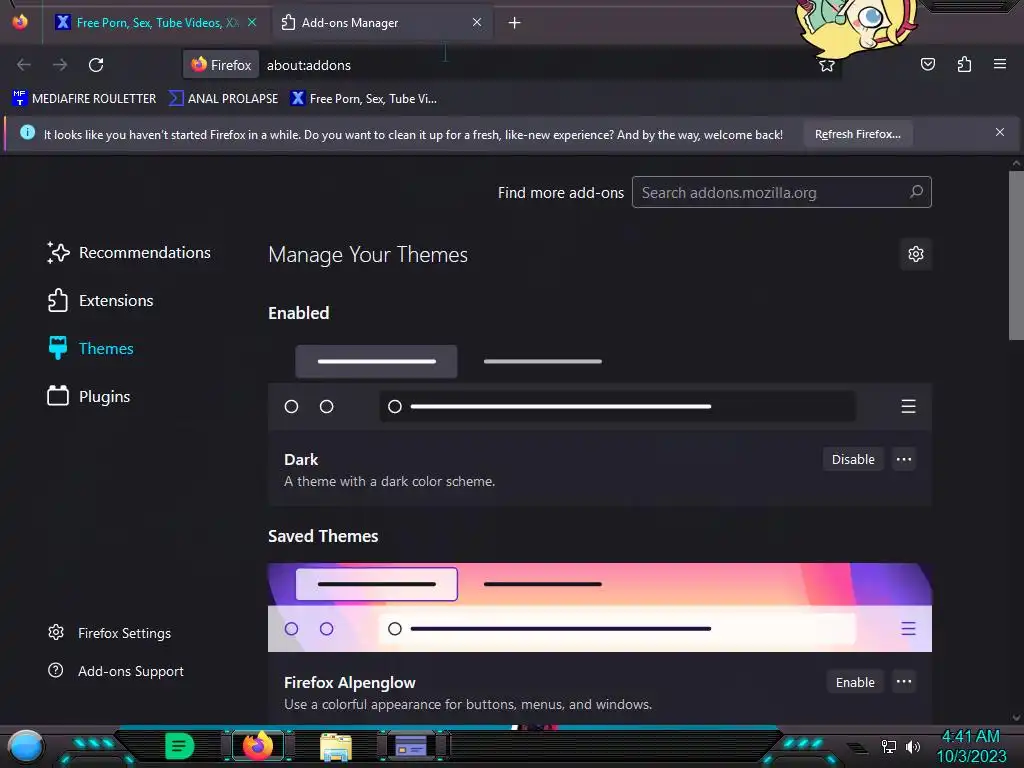Click the Dark theme preview image
The width and height of the screenshot is (1024, 768).
(600, 384)
